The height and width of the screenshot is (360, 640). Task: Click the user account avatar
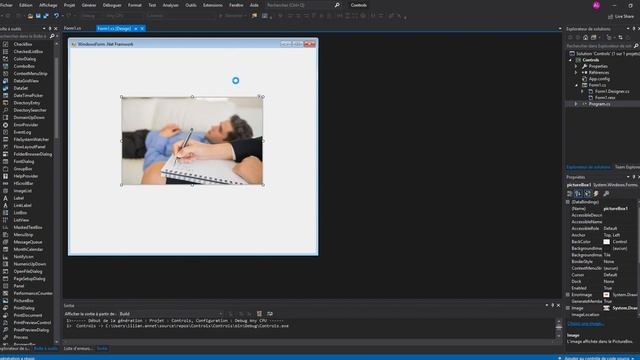click(x=596, y=5)
